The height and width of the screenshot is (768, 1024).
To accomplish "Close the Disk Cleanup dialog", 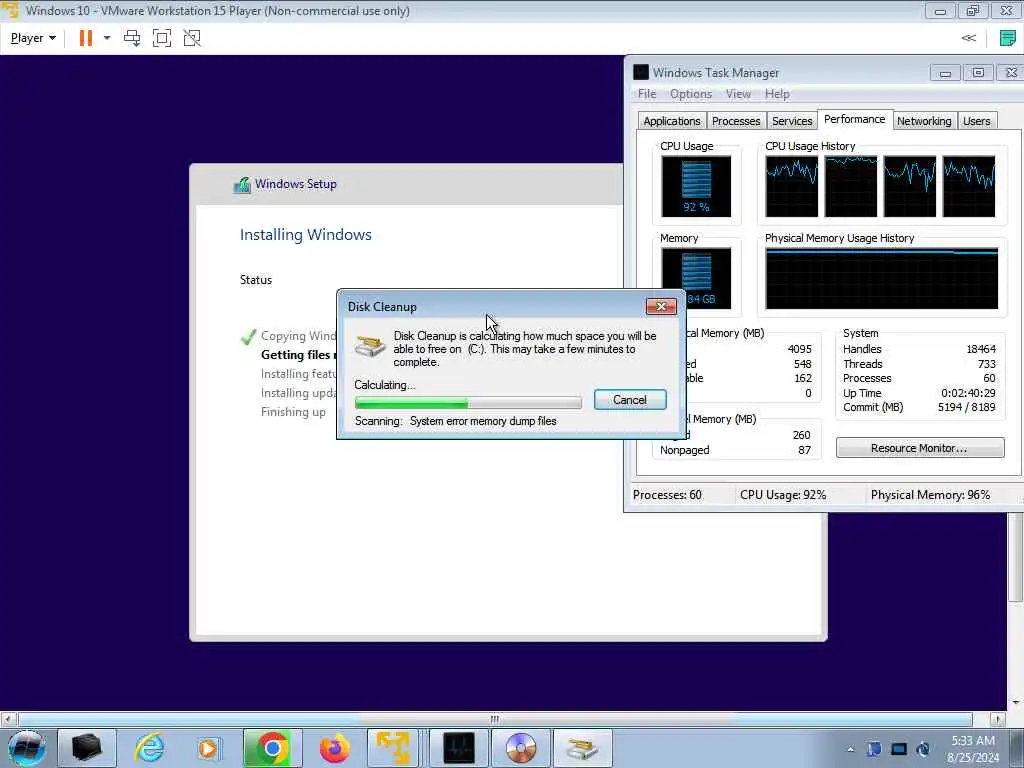I will pos(661,306).
